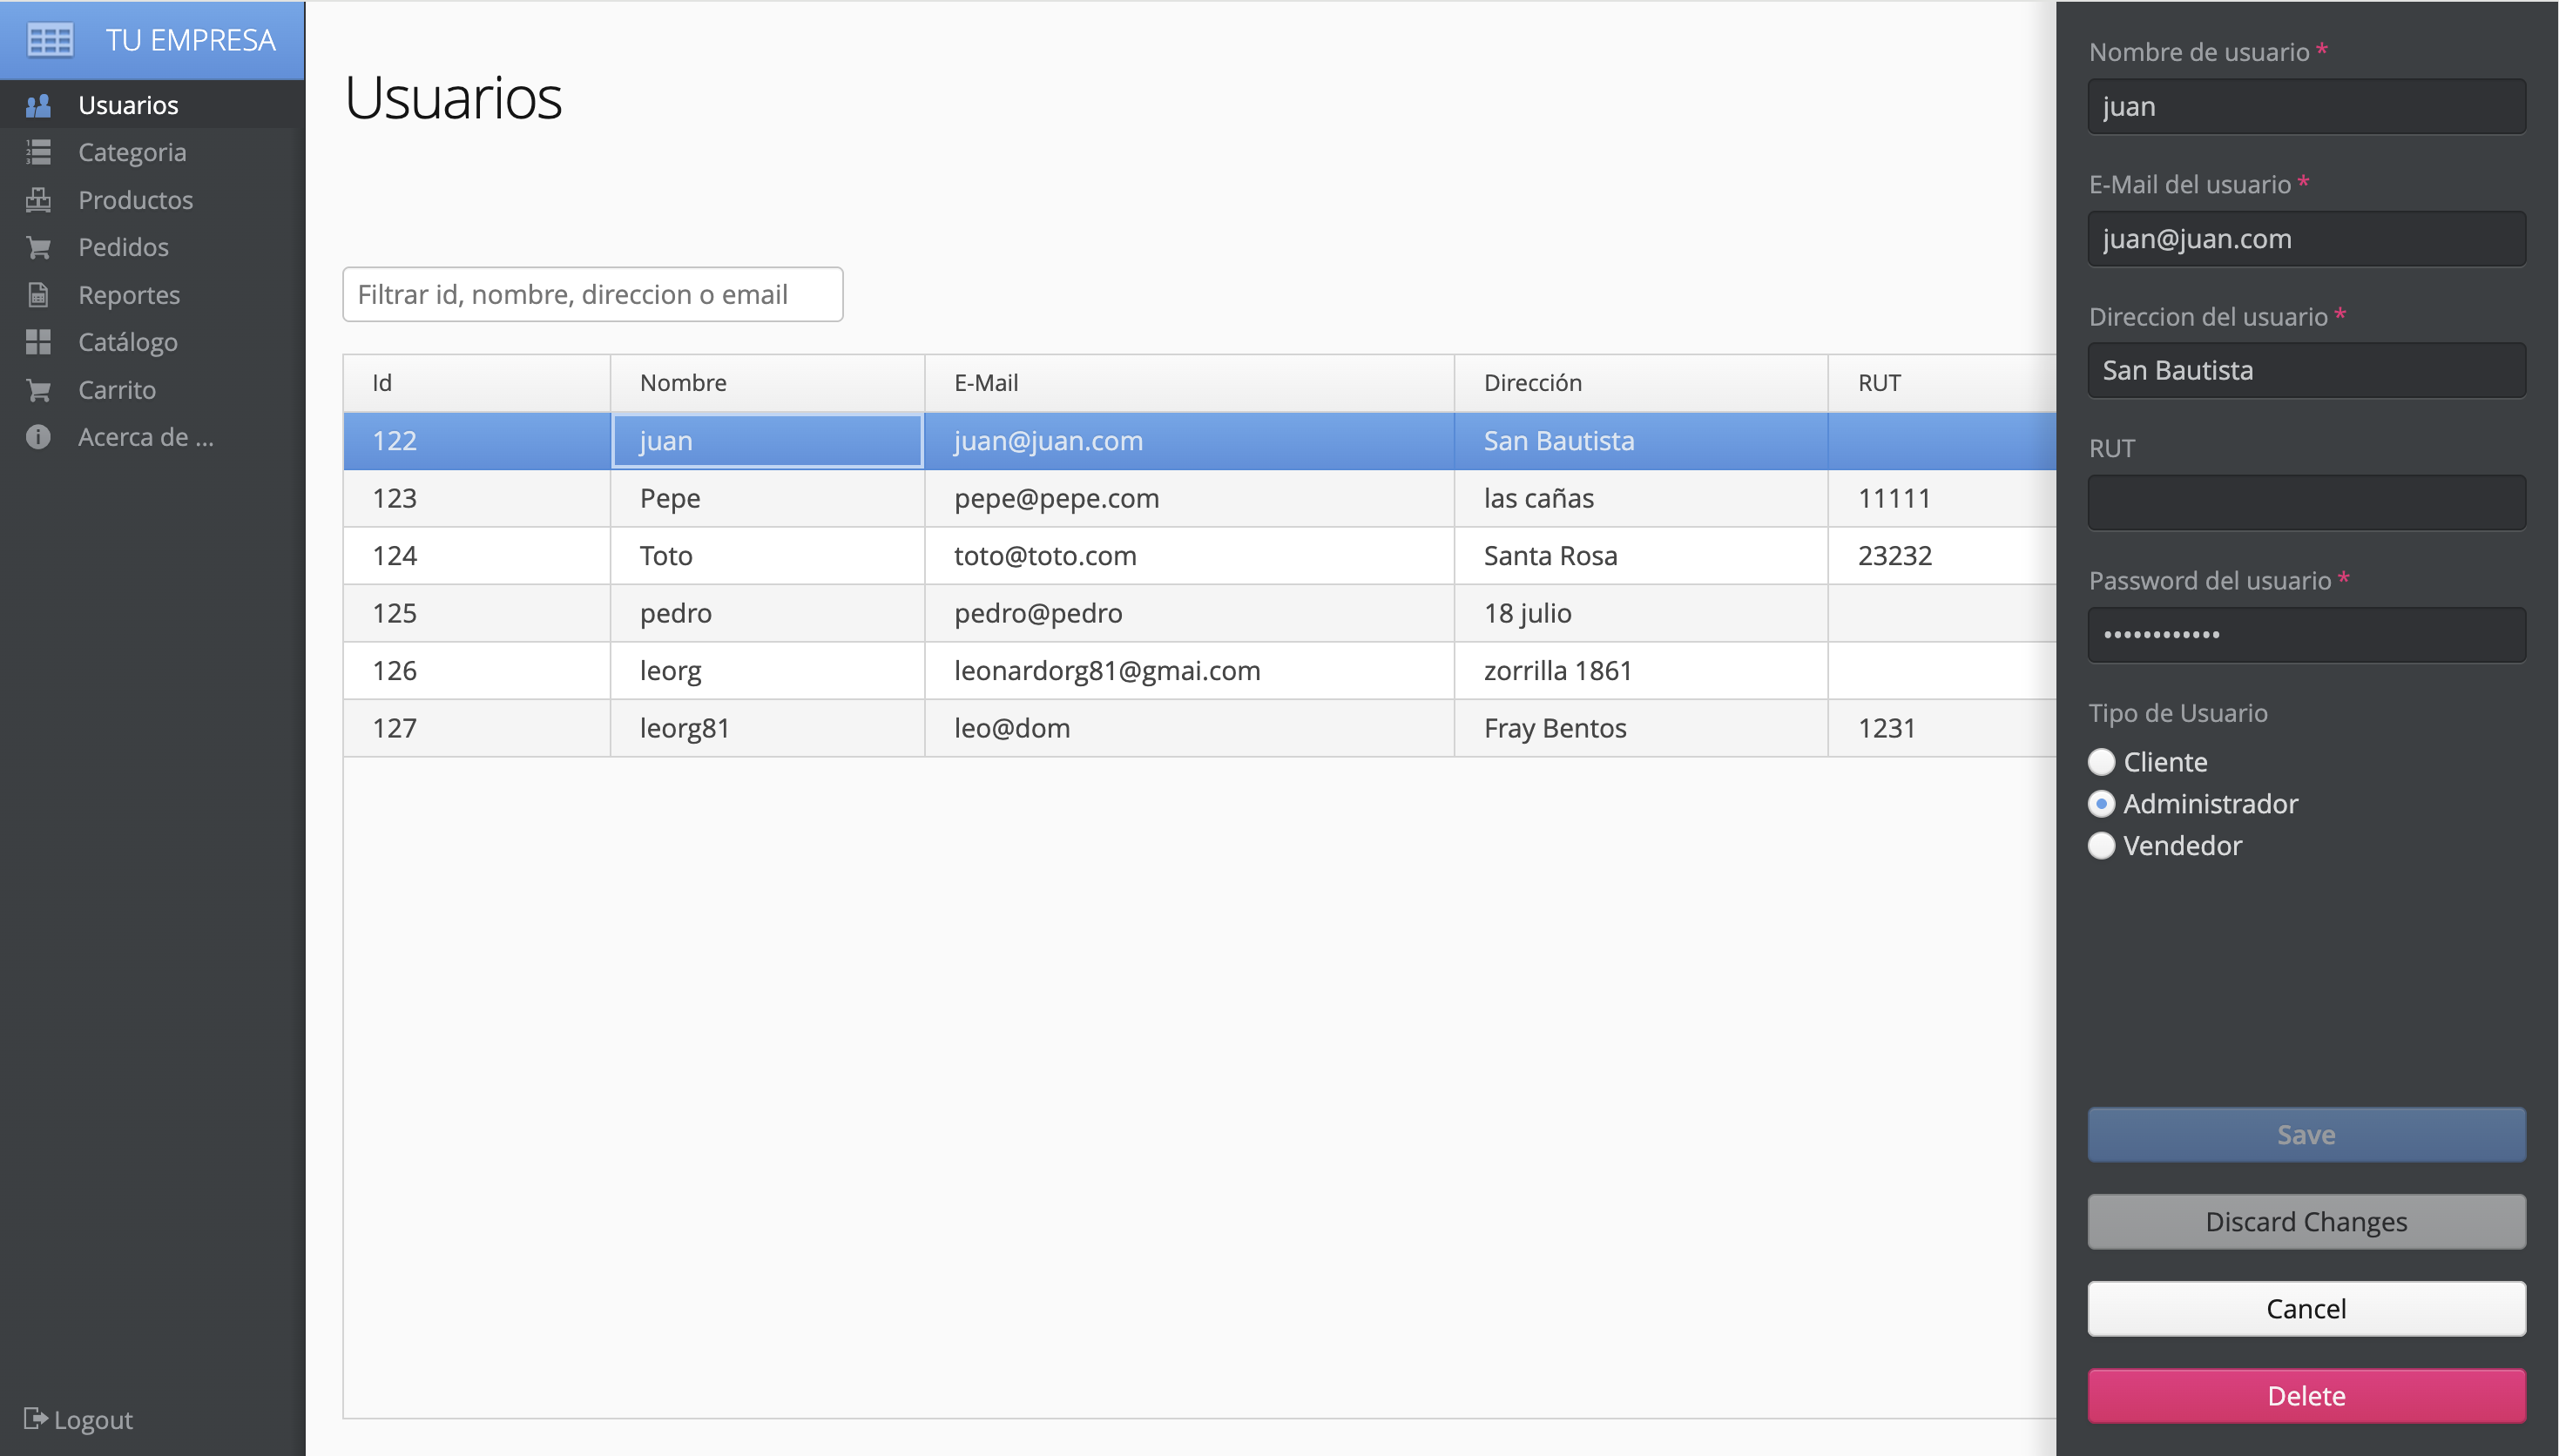Image resolution: width=2559 pixels, height=1456 pixels.
Task: Open Catálogo via its grid icon
Action: tap(38, 342)
